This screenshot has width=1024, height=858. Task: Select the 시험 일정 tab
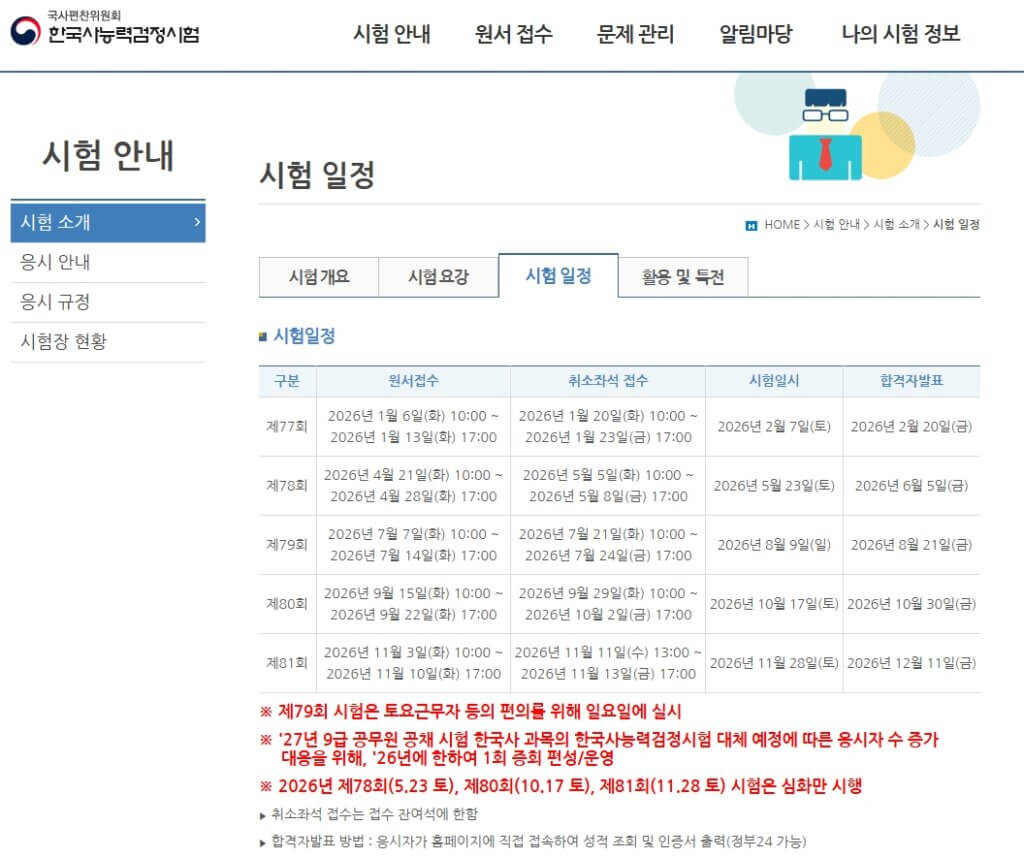click(560, 273)
